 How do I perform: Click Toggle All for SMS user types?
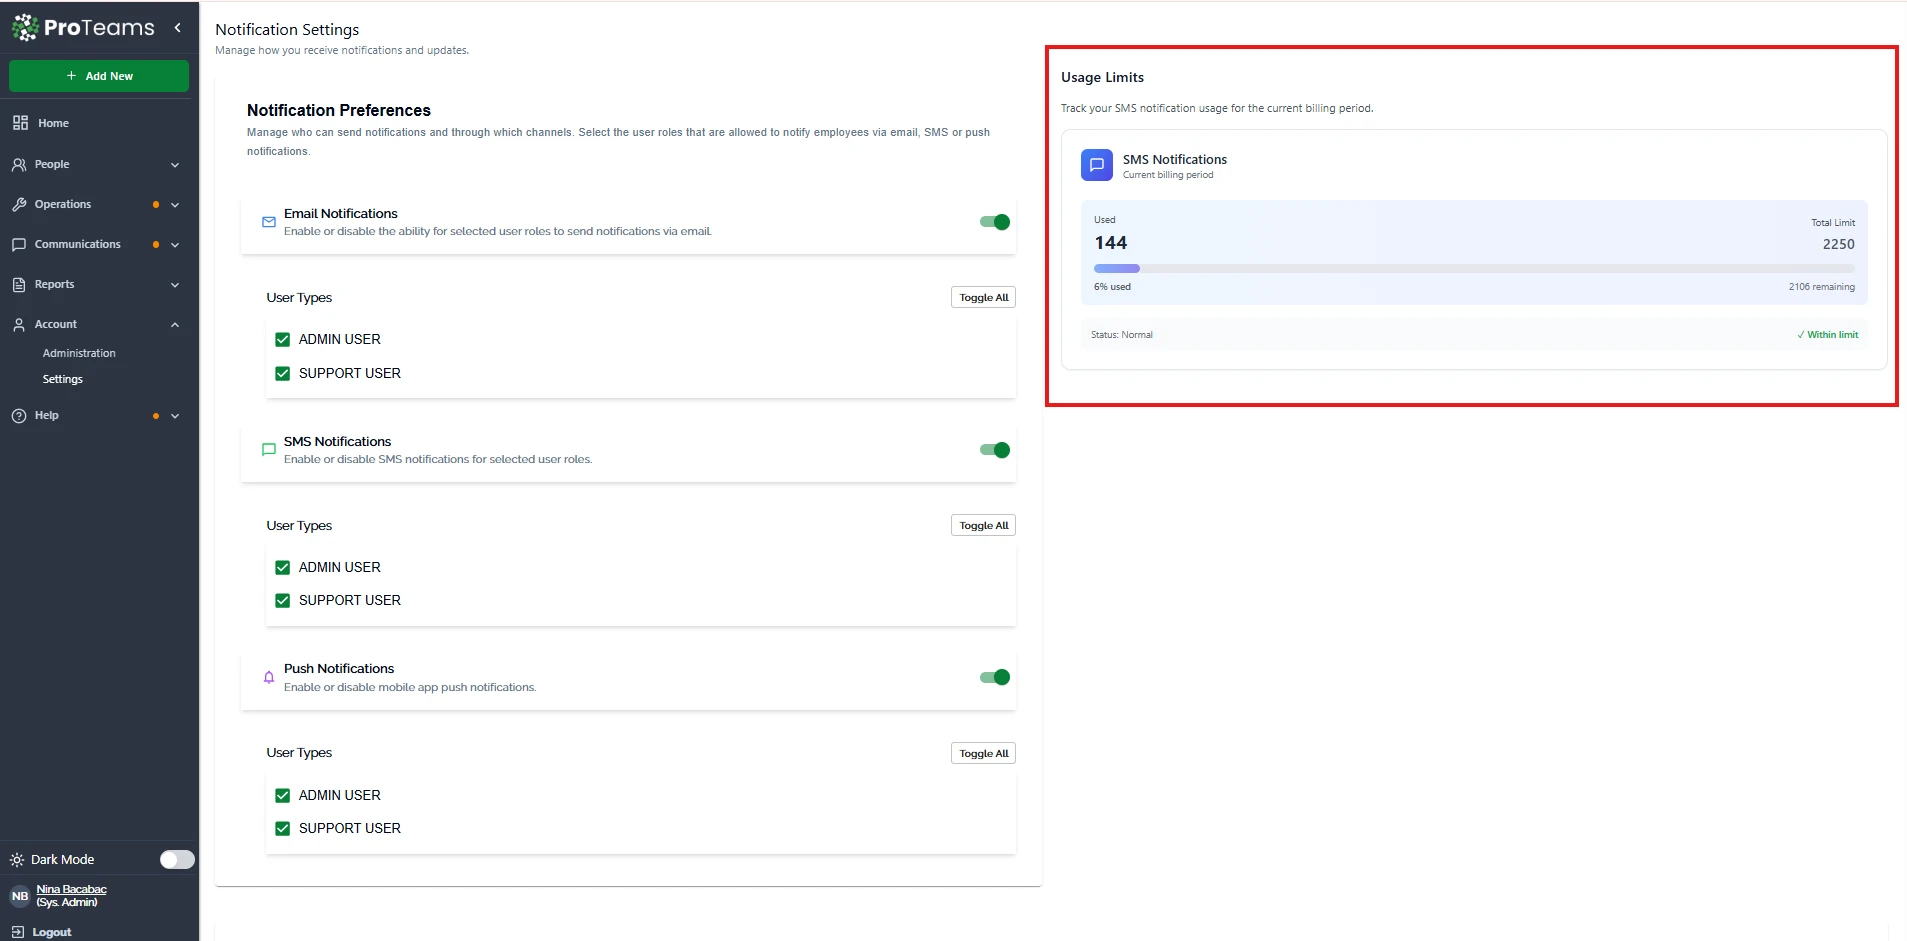(x=983, y=525)
